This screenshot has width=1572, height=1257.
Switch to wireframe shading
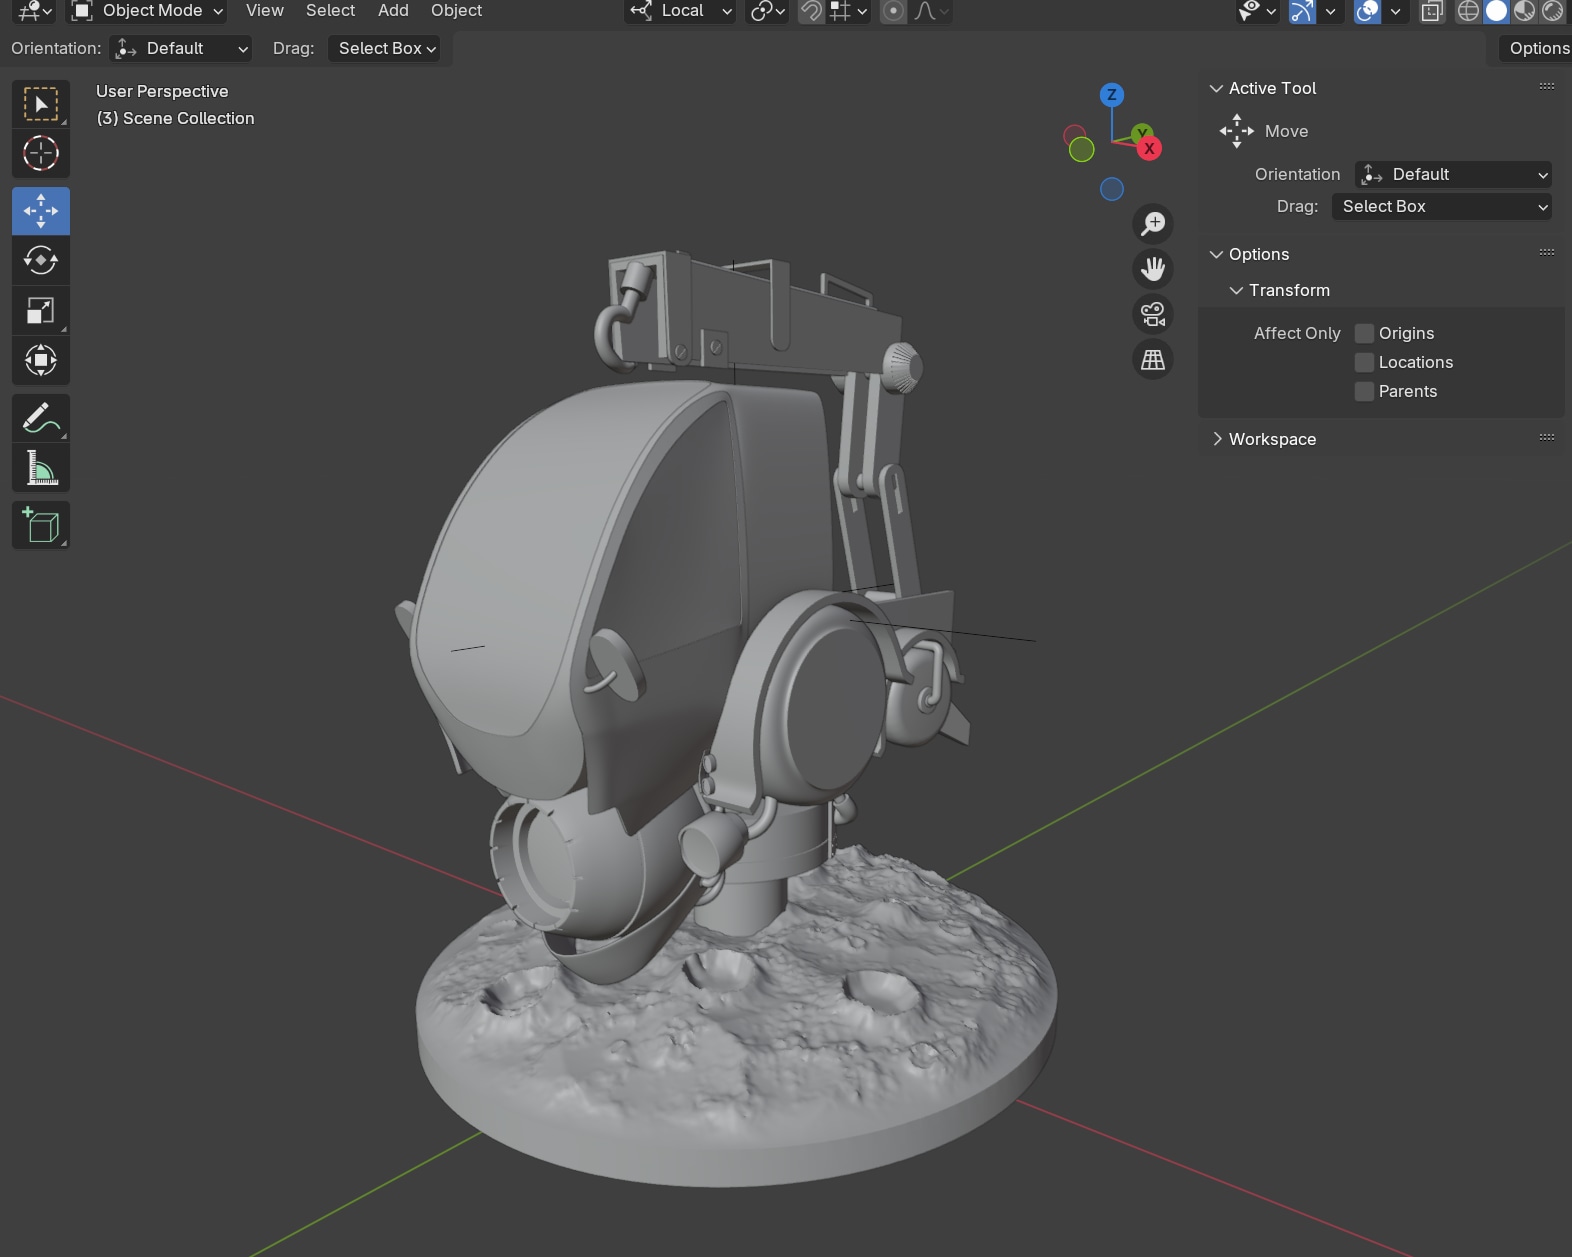tap(1468, 11)
